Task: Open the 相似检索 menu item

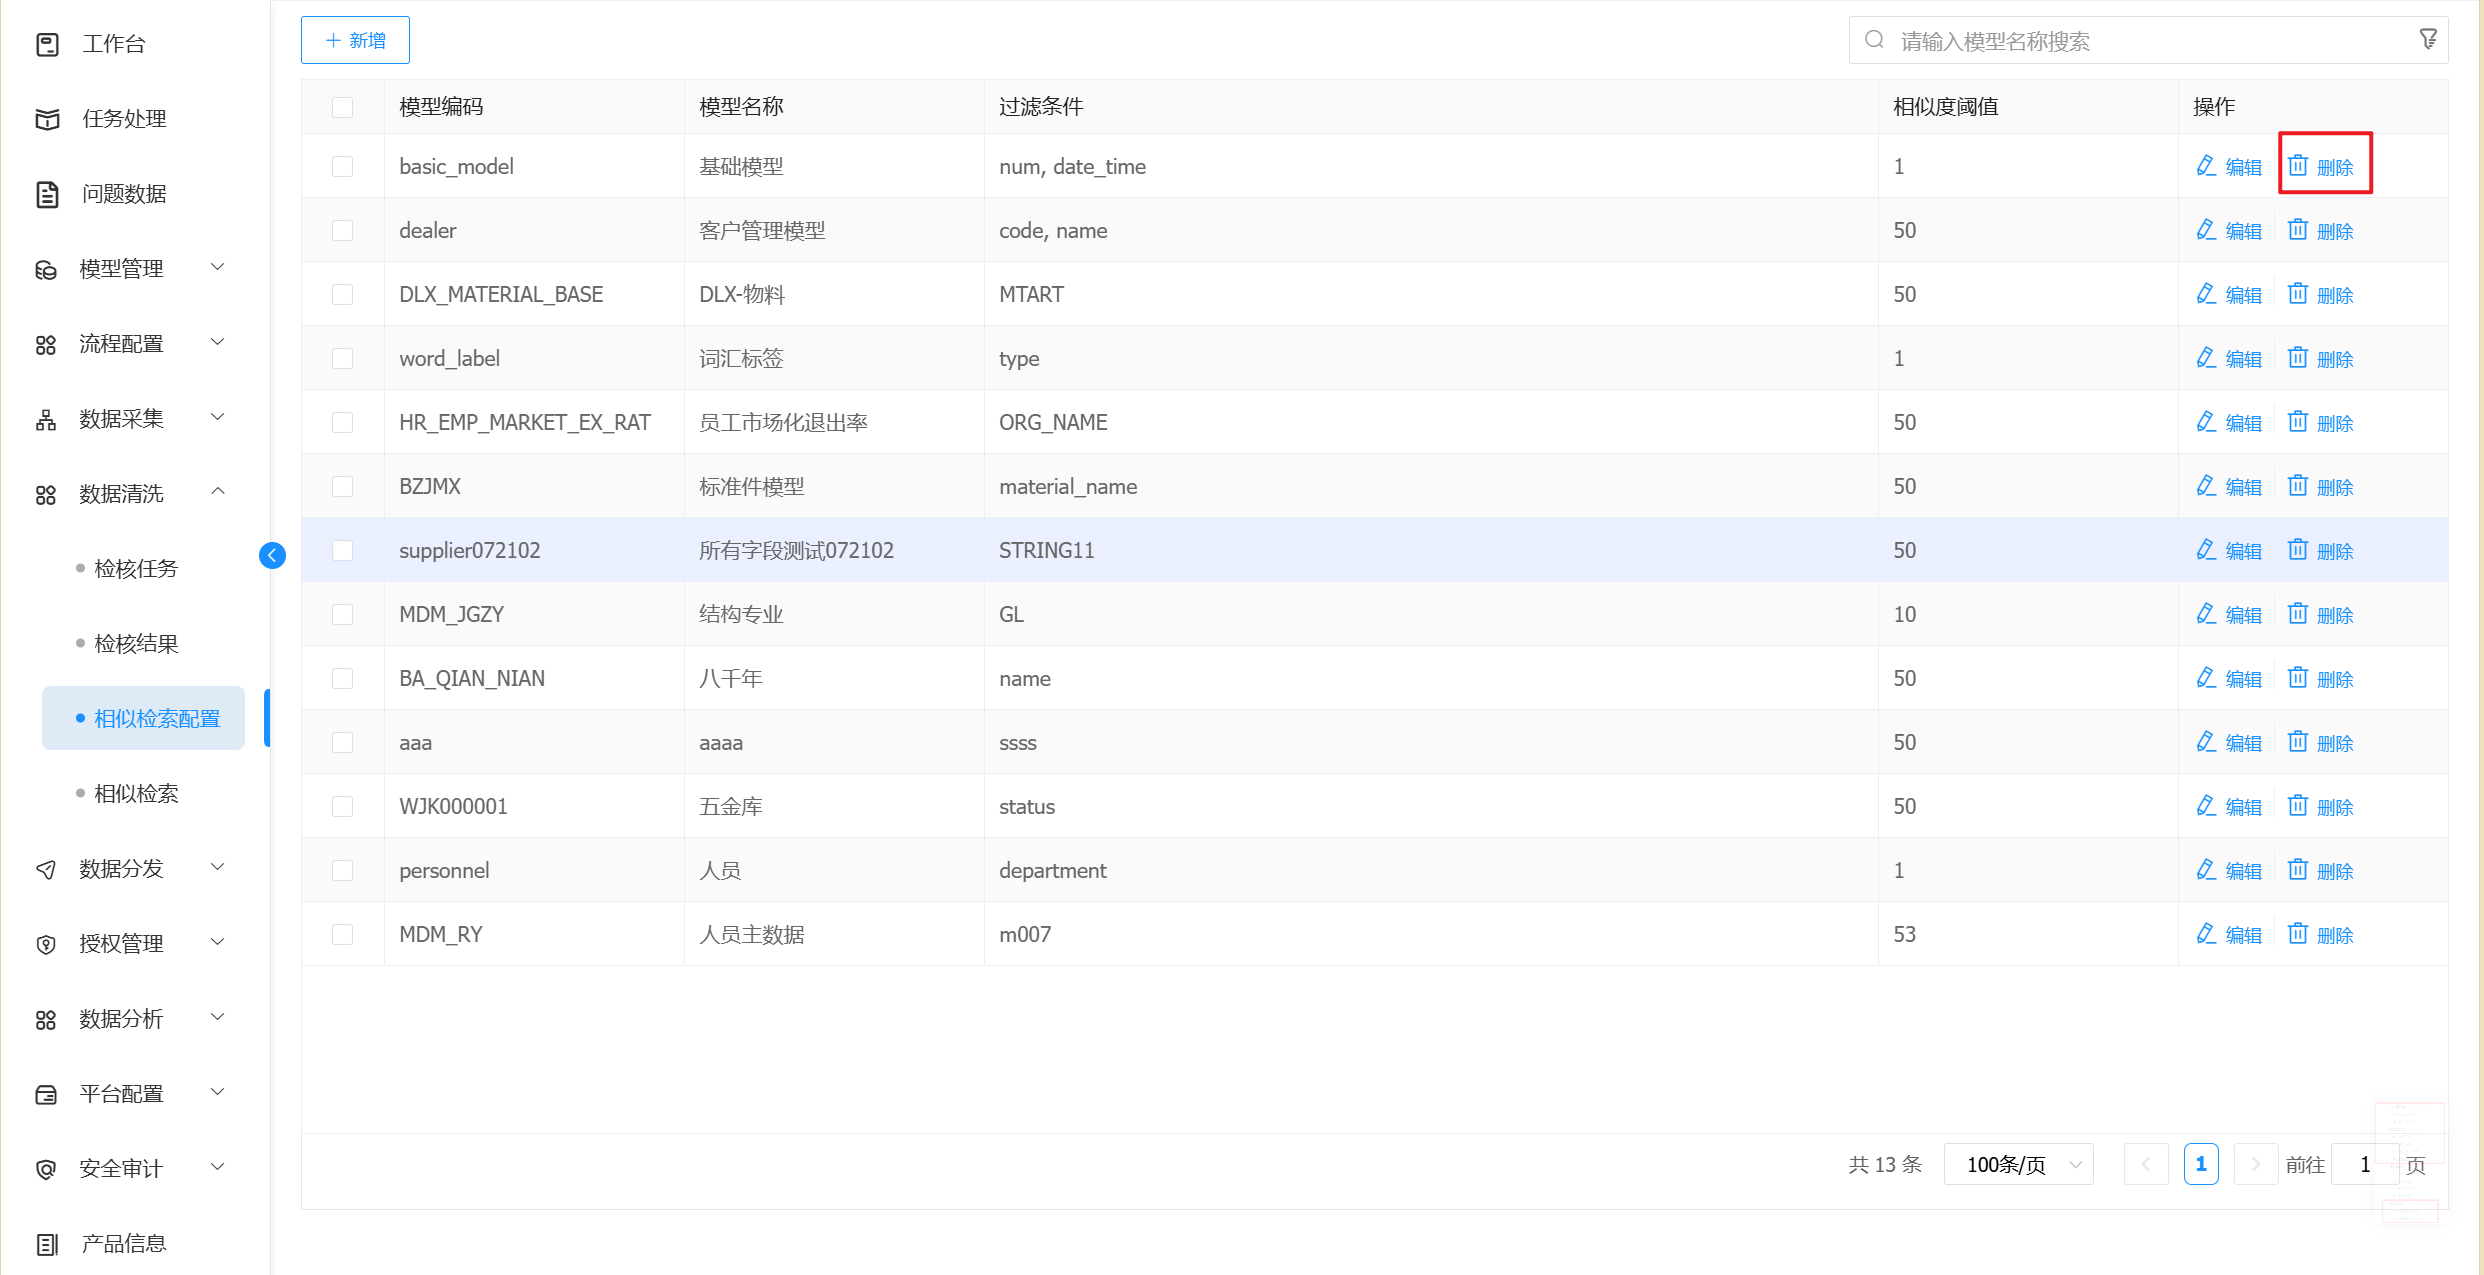Action: click(x=136, y=794)
